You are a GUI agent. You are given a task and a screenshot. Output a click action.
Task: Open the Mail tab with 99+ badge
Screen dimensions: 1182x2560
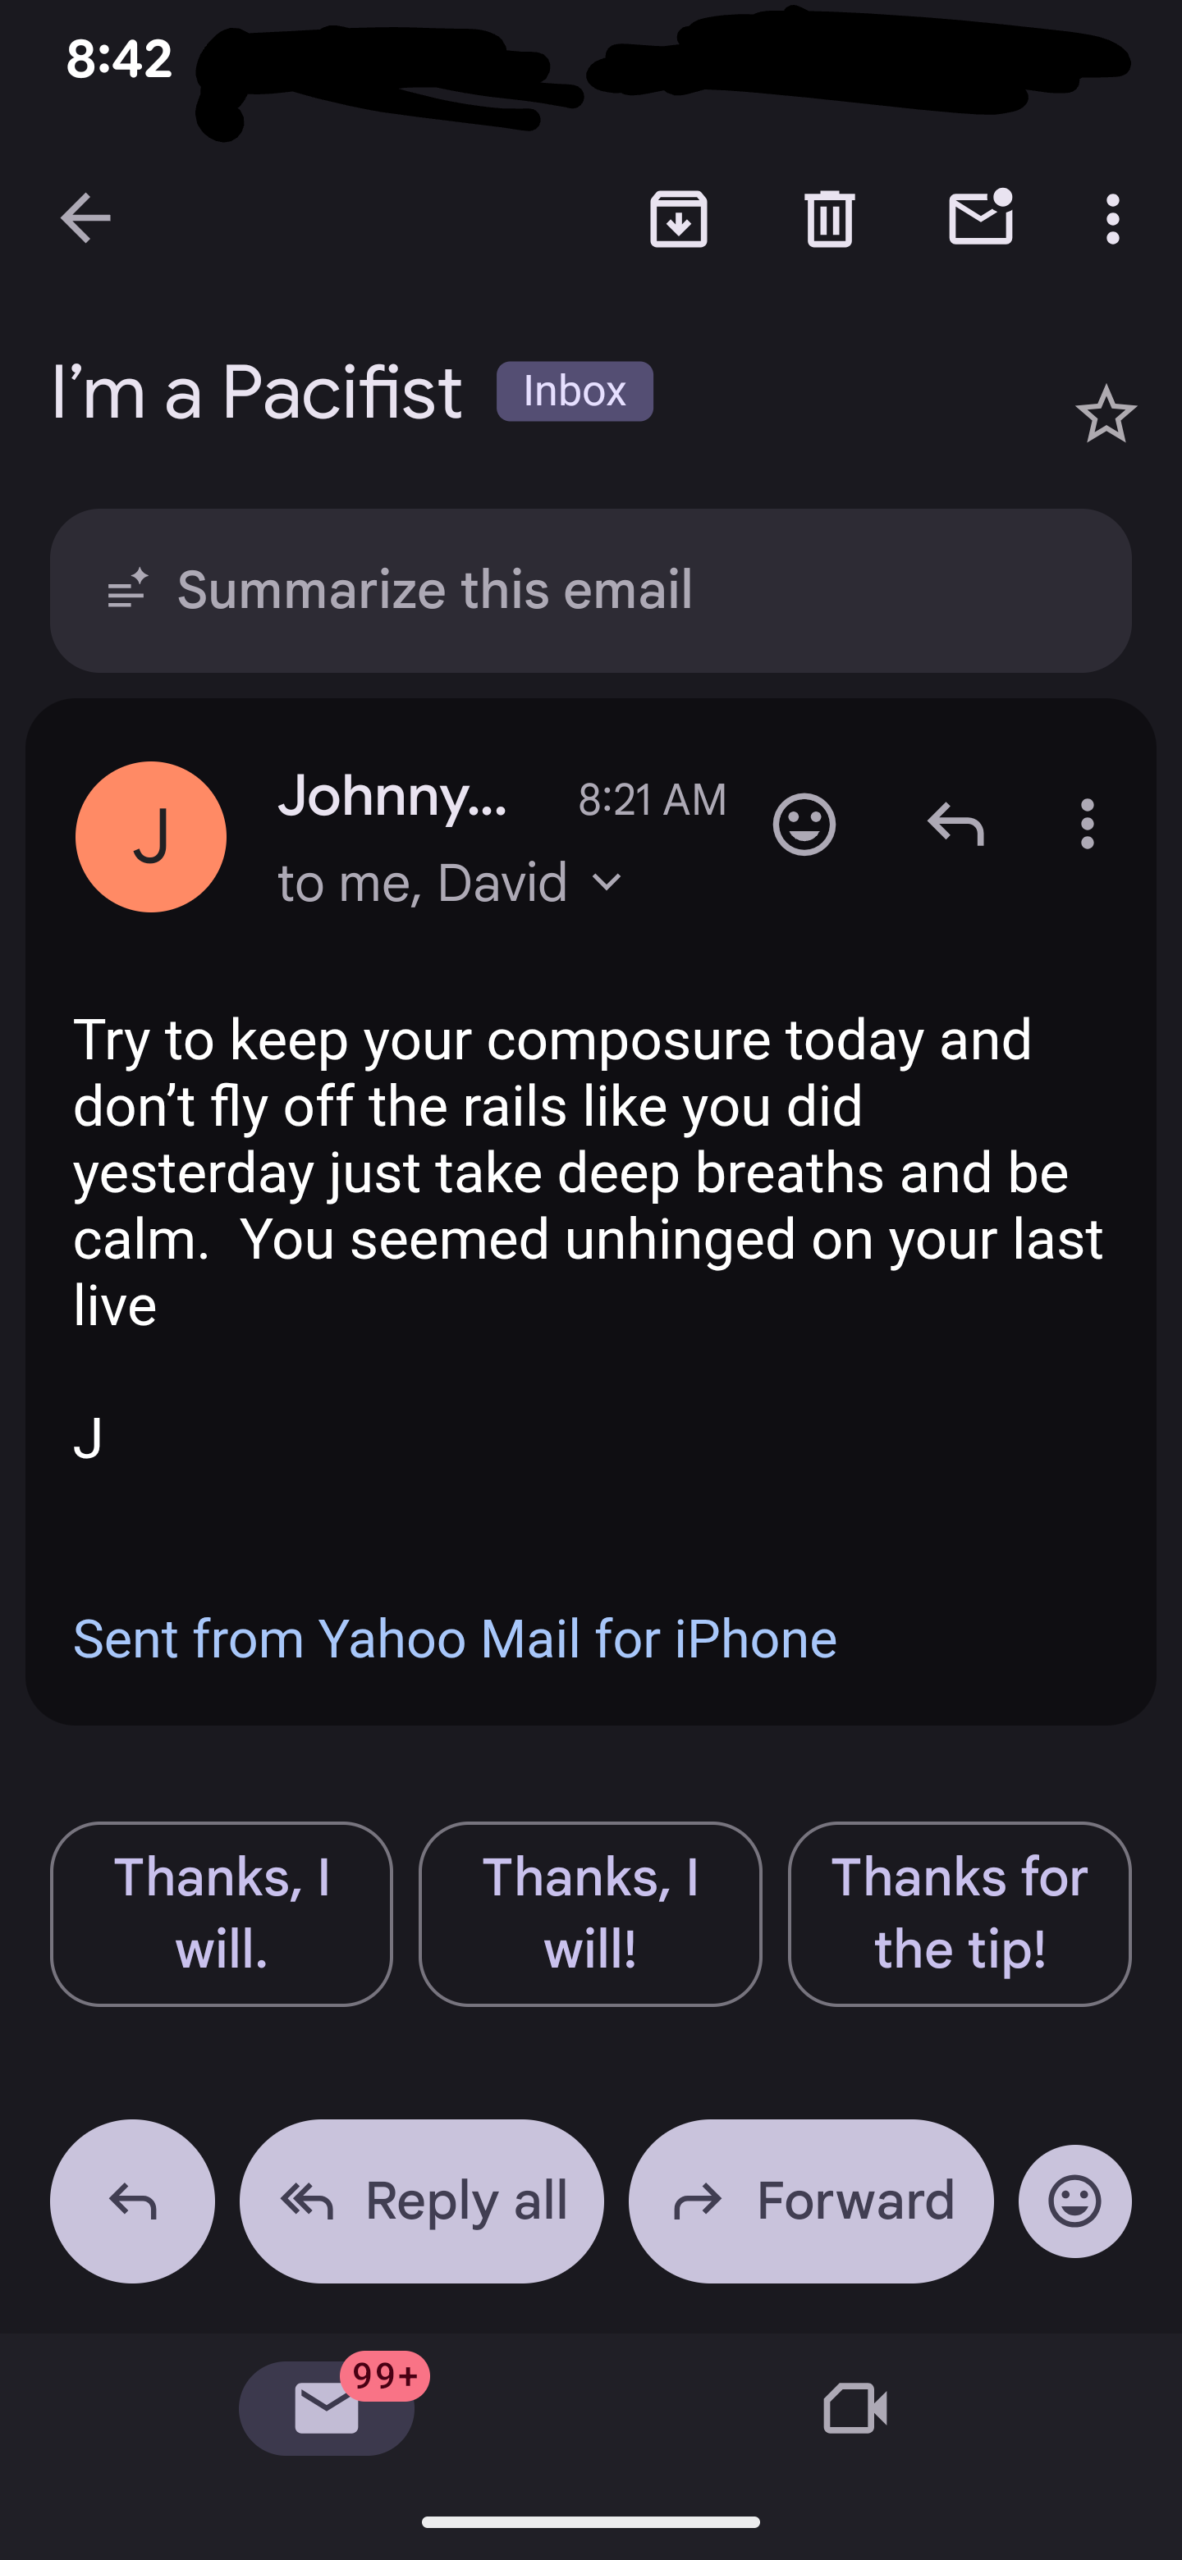pyautogui.click(x=327, y=2408)
